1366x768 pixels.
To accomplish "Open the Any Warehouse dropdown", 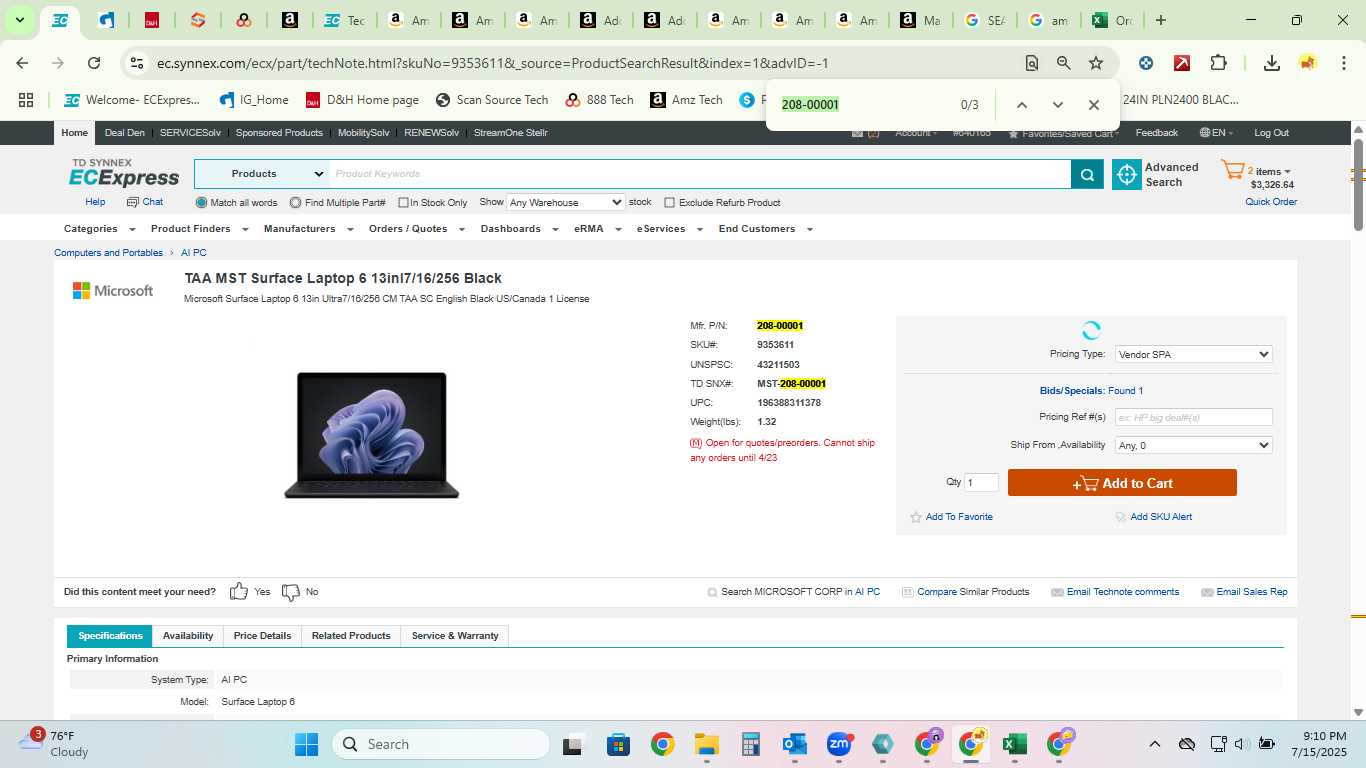I will (x=566, y=202).
